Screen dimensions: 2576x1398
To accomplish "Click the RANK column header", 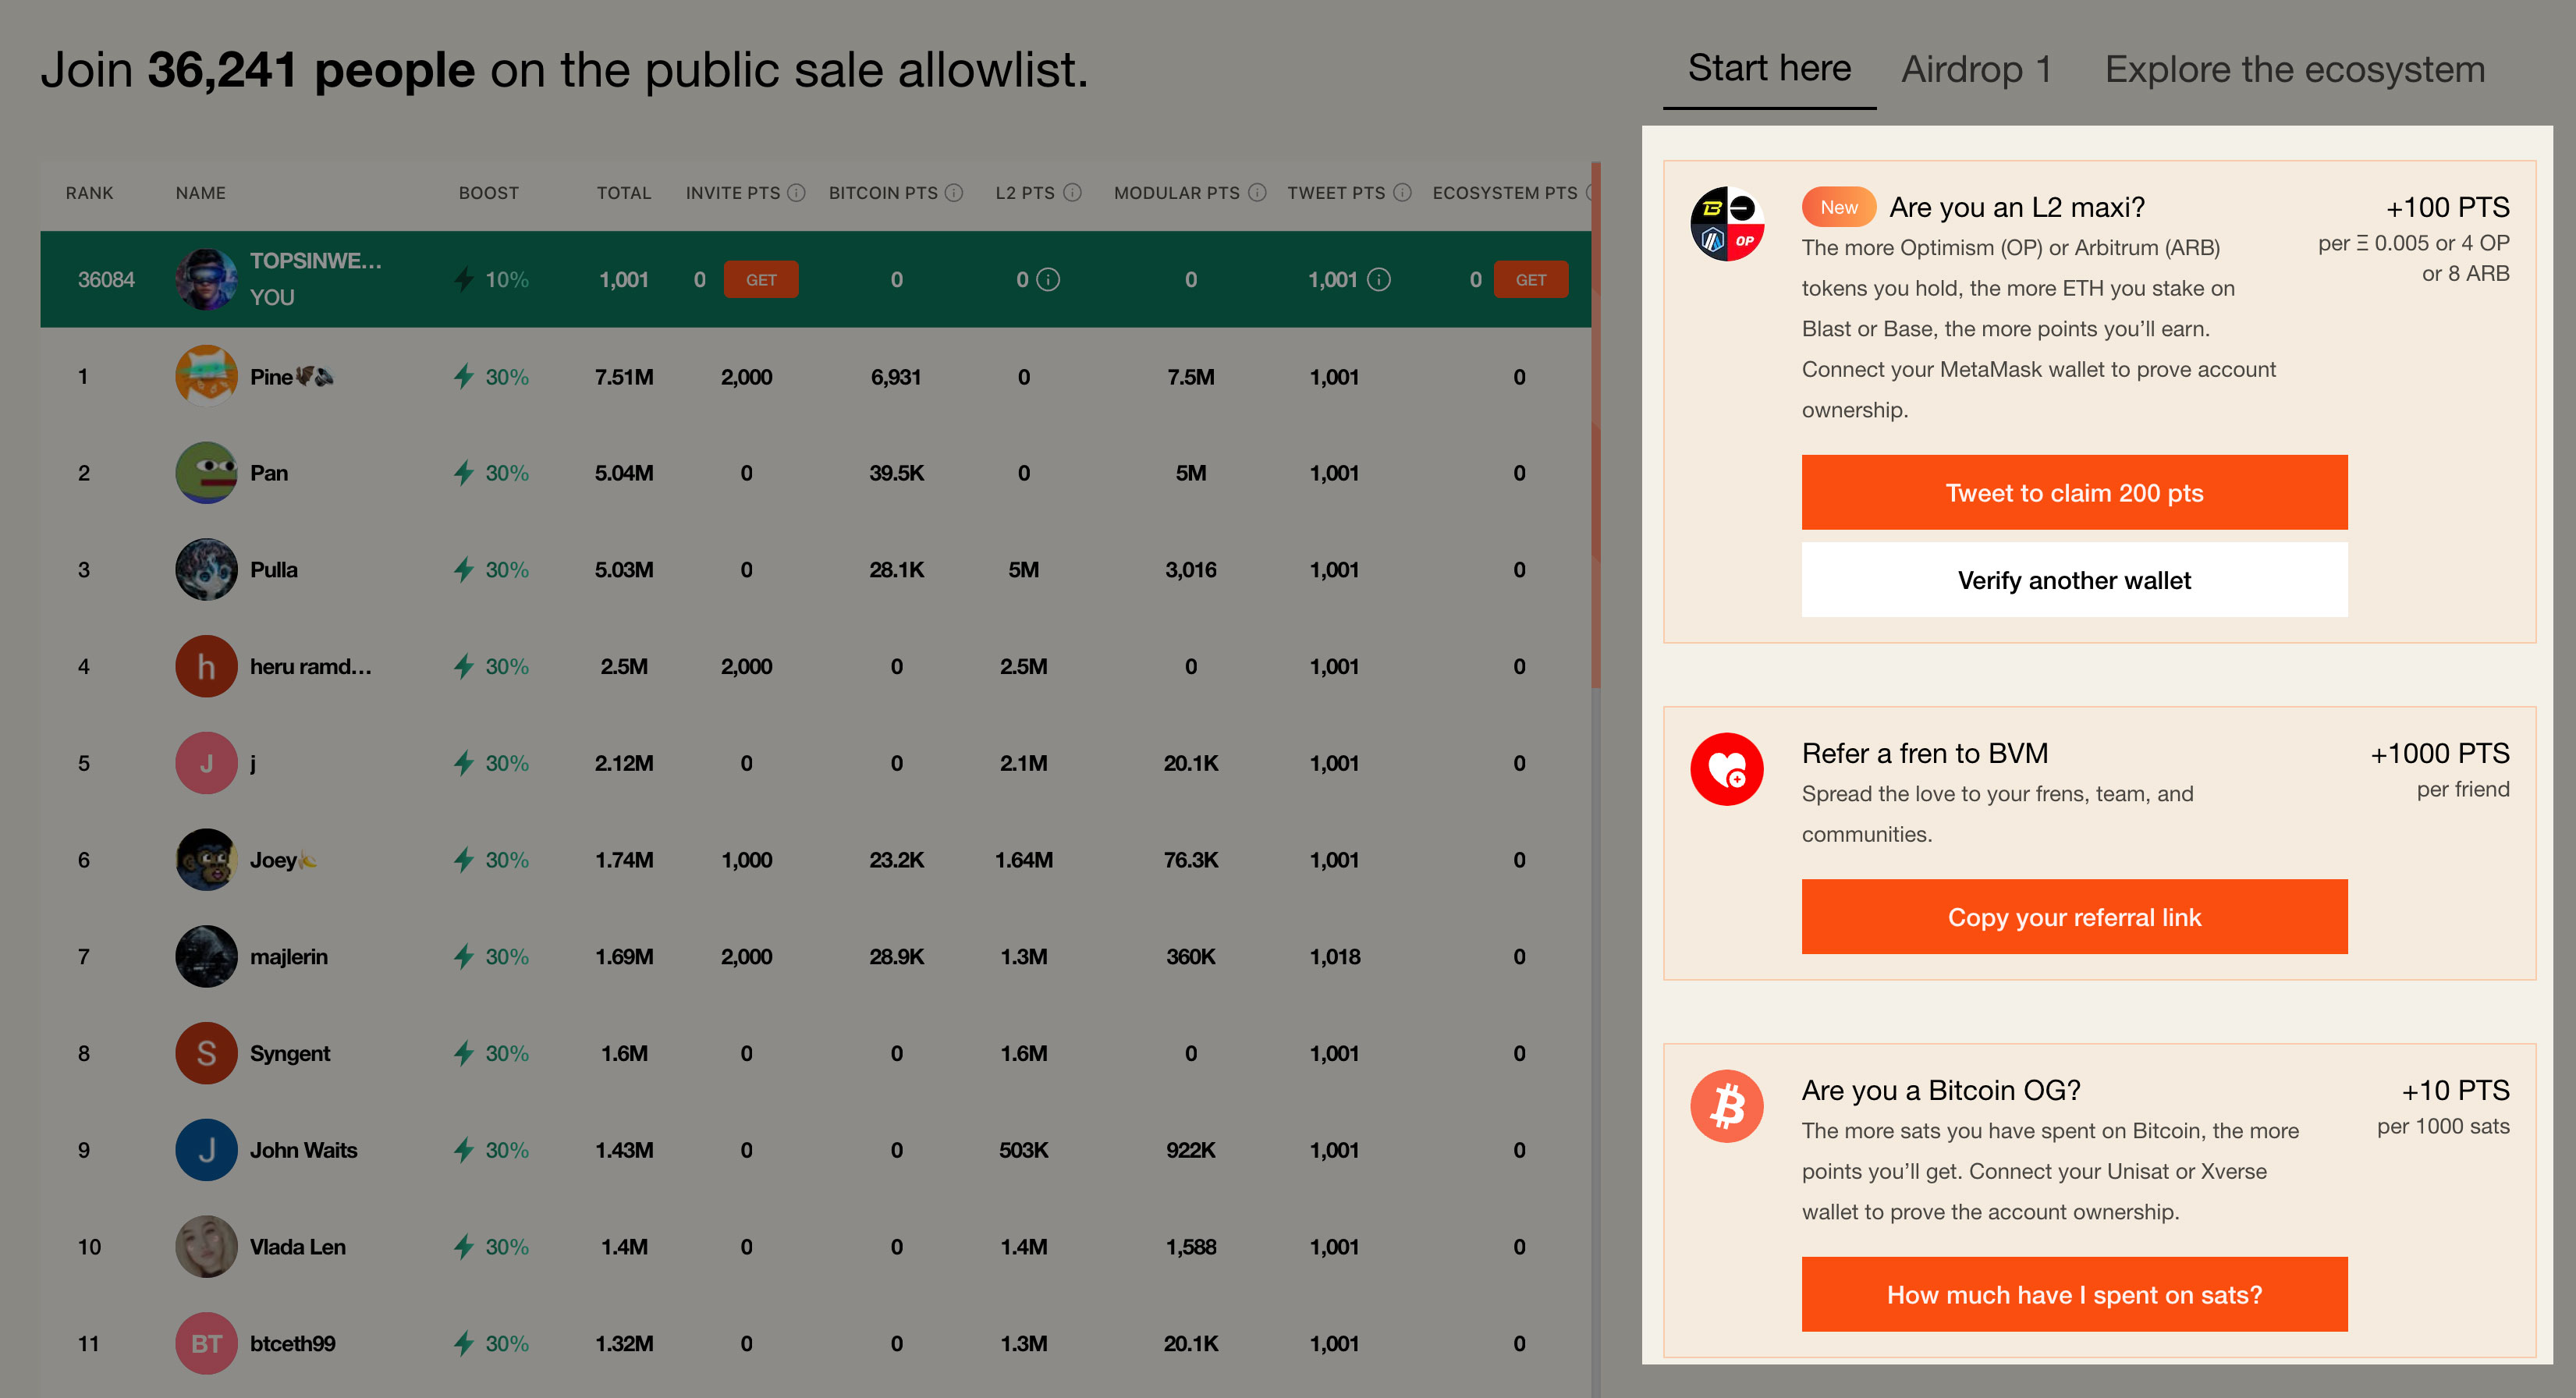I will point(89,193).
